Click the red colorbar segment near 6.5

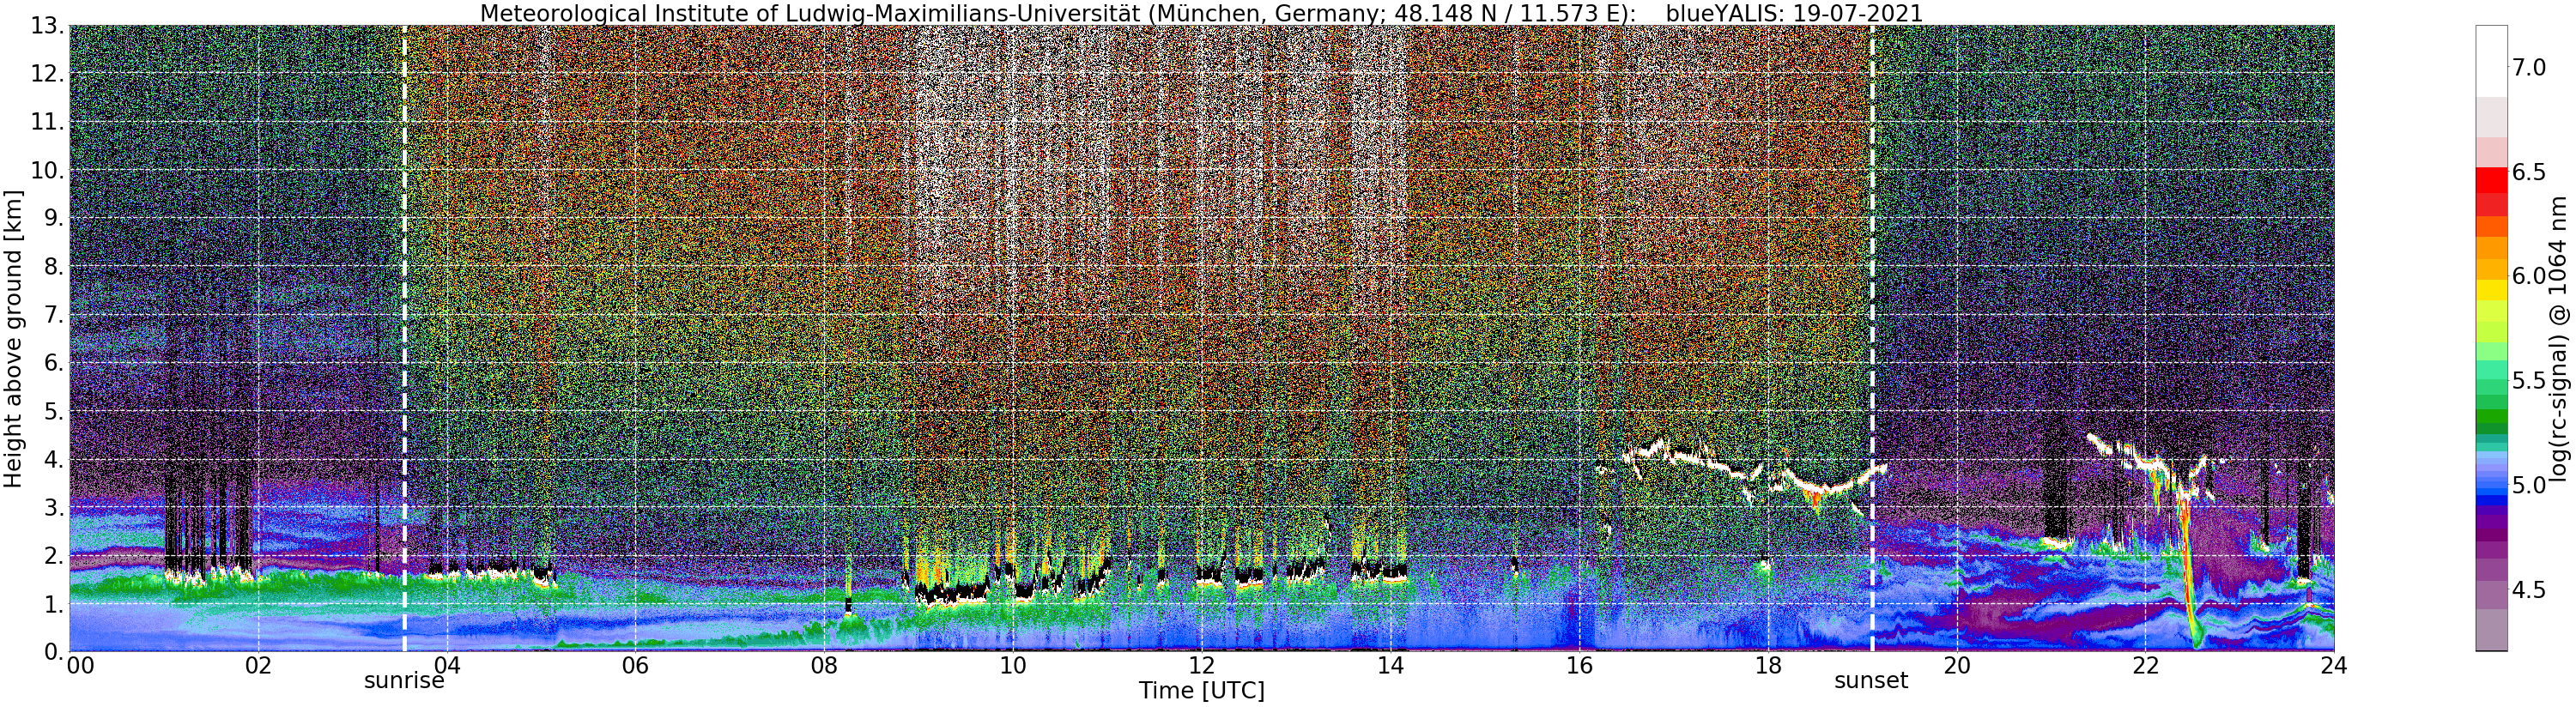(x=2491, y=180)
